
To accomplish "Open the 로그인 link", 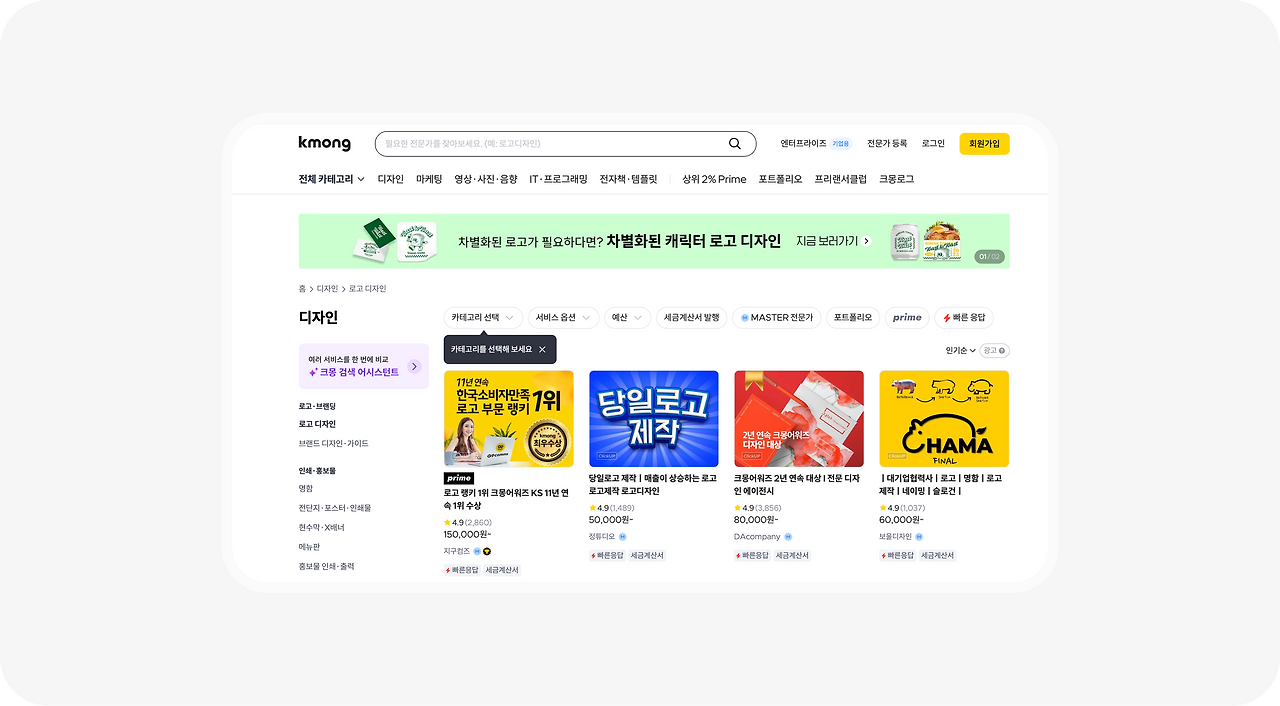I will pyautogui.click(x=933, y=144).
